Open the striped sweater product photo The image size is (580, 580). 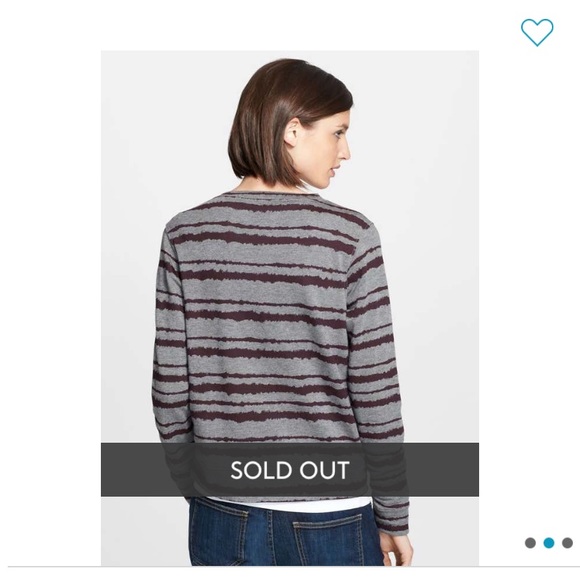click(x=290, y=308)
